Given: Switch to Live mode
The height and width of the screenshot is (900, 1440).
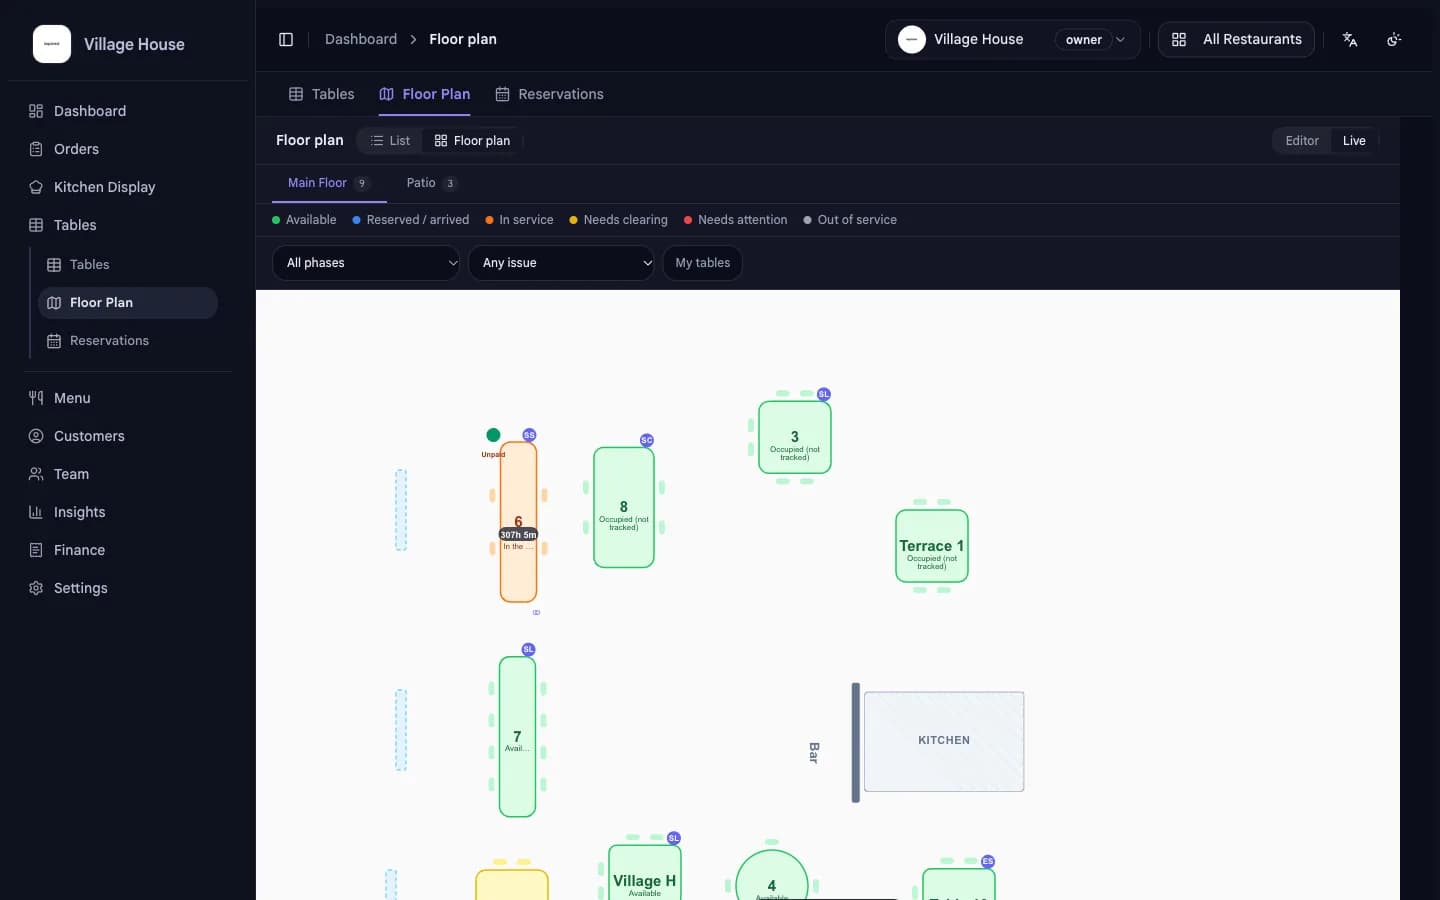Looking at the screenshot, I should tap(1354, 141).
